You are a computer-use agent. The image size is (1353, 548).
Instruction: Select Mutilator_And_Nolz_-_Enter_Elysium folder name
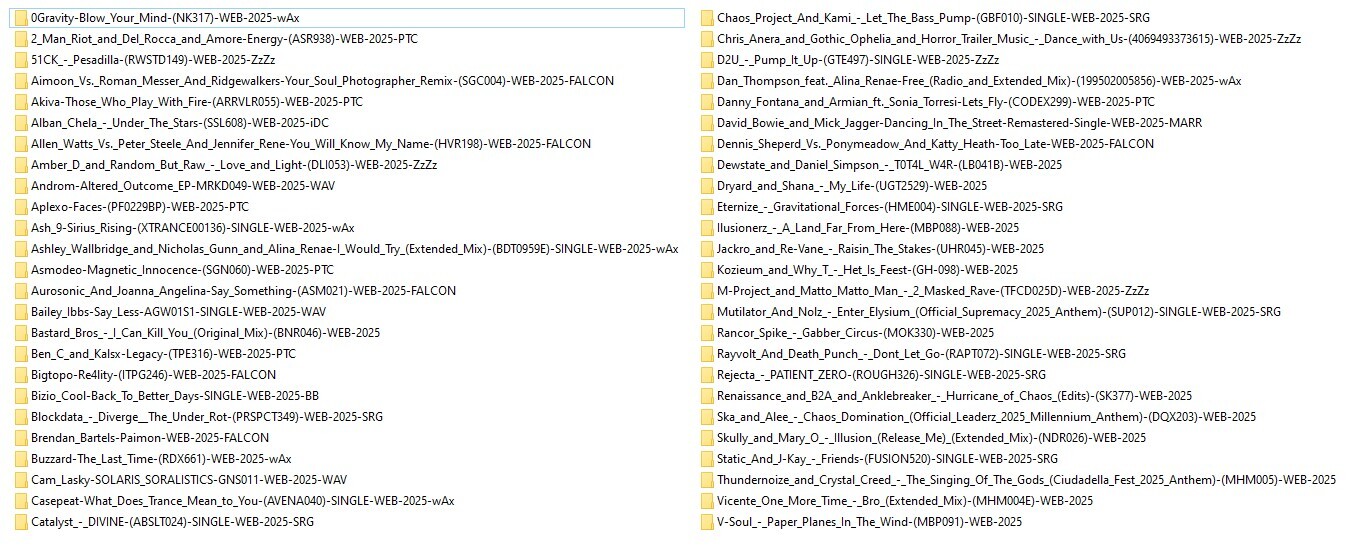pos(998,312)
